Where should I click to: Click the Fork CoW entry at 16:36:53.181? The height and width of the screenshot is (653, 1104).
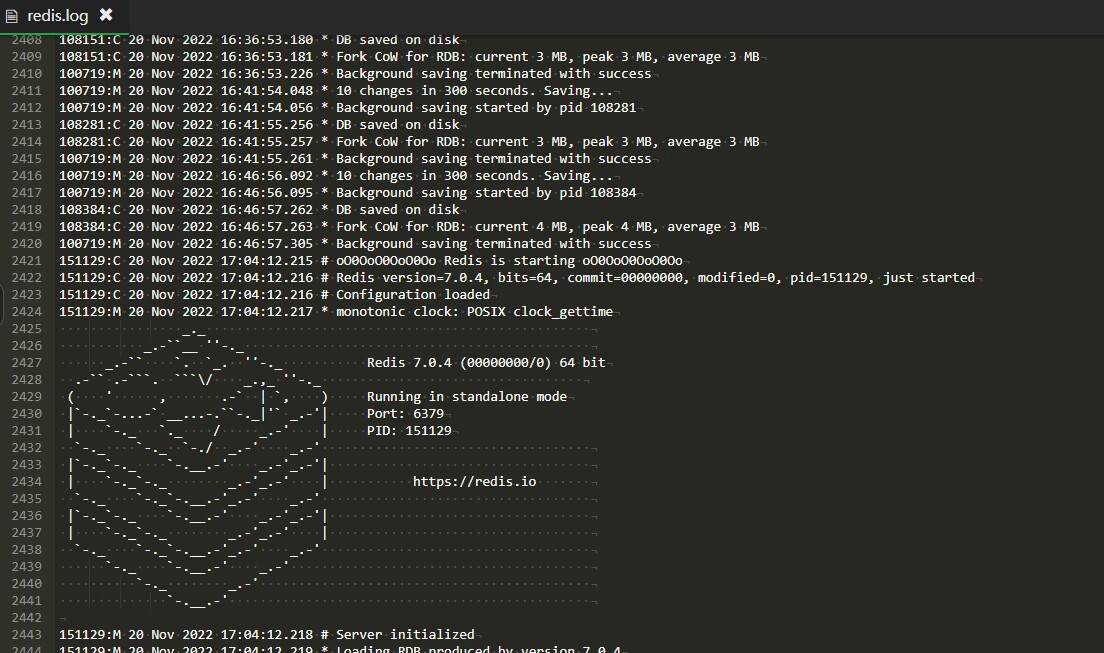tap(548, 57)
